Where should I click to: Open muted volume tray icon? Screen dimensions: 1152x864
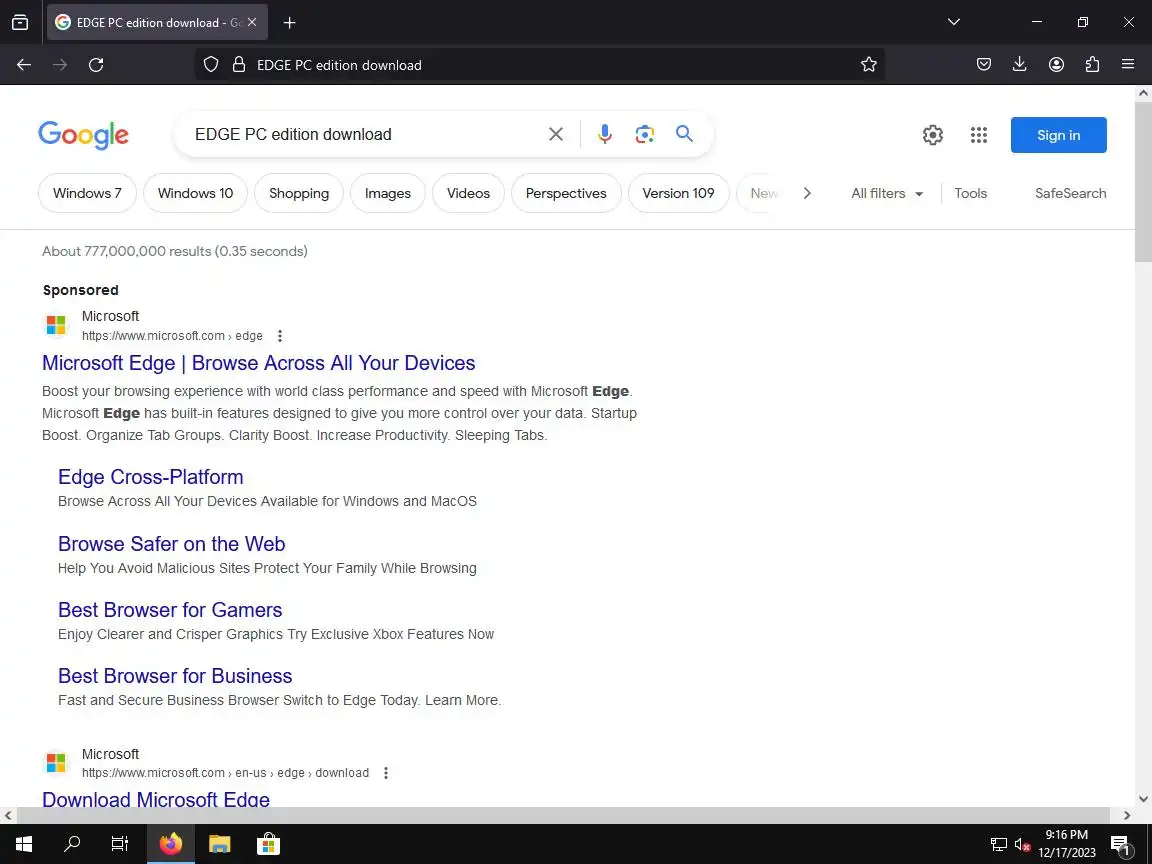[x=1022, y=845]
